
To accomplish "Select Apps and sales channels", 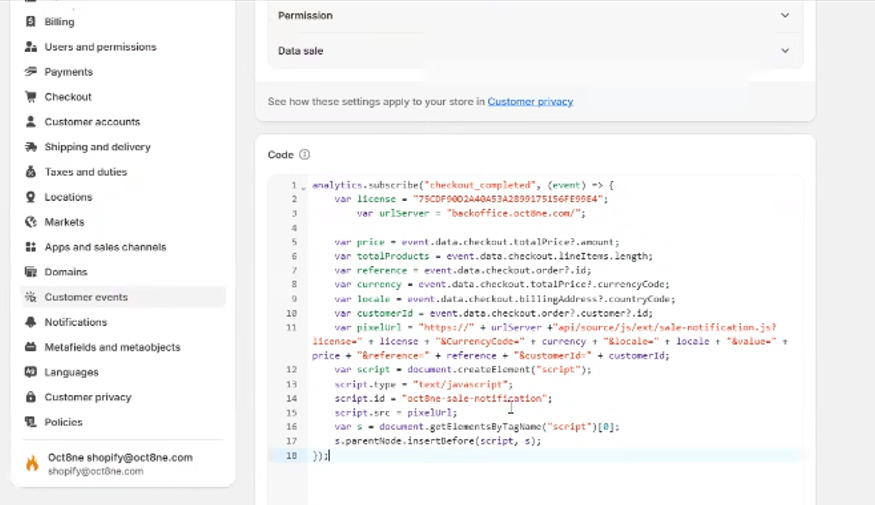I will (105, 247).
